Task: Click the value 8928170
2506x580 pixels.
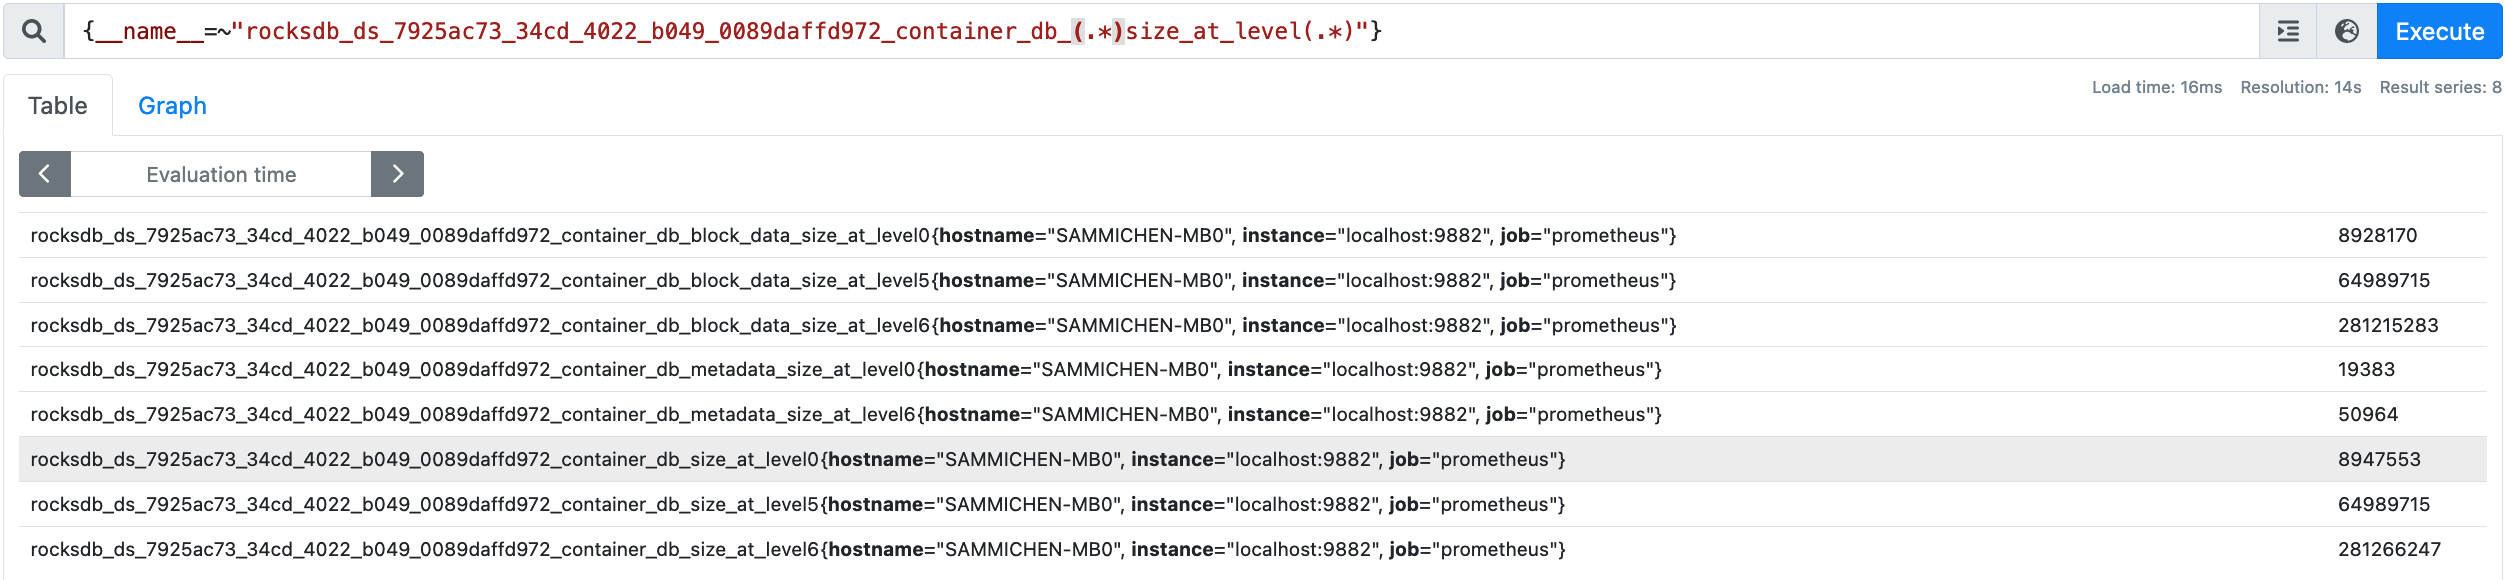Action: pos(2377,235)
